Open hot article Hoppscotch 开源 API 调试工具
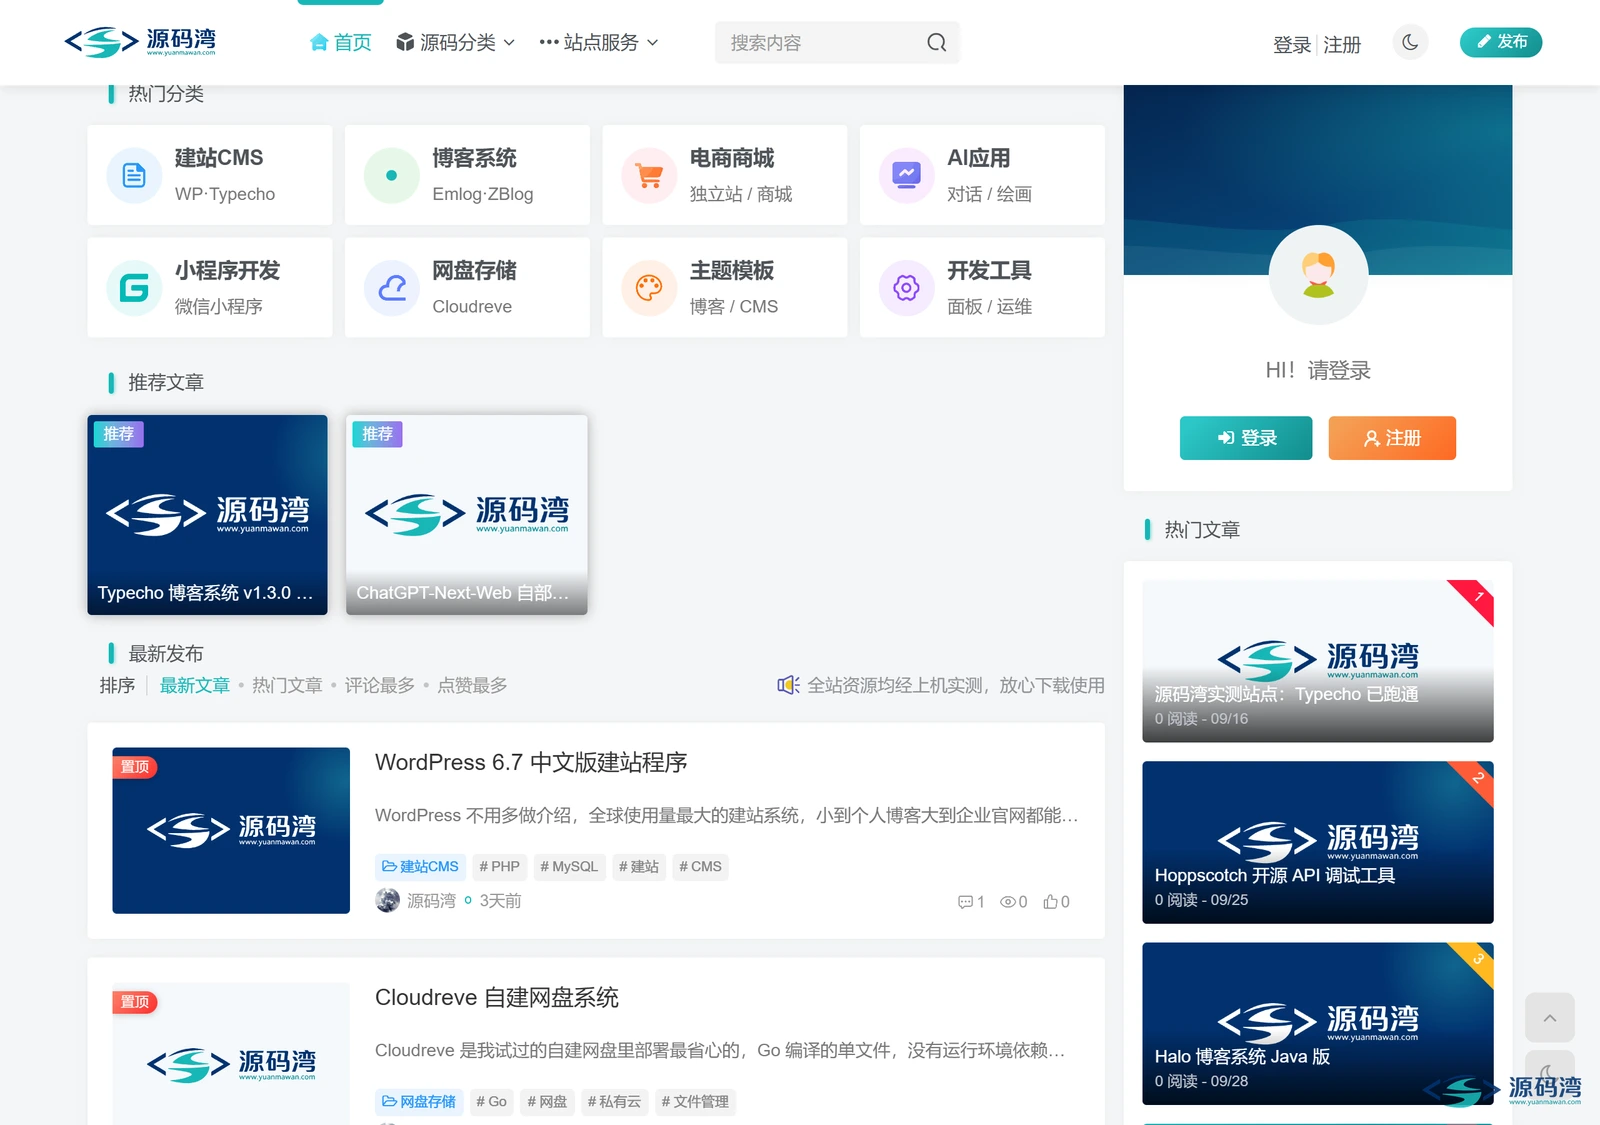This screenshot has width=1600, height=1125. pos(1318,843)
